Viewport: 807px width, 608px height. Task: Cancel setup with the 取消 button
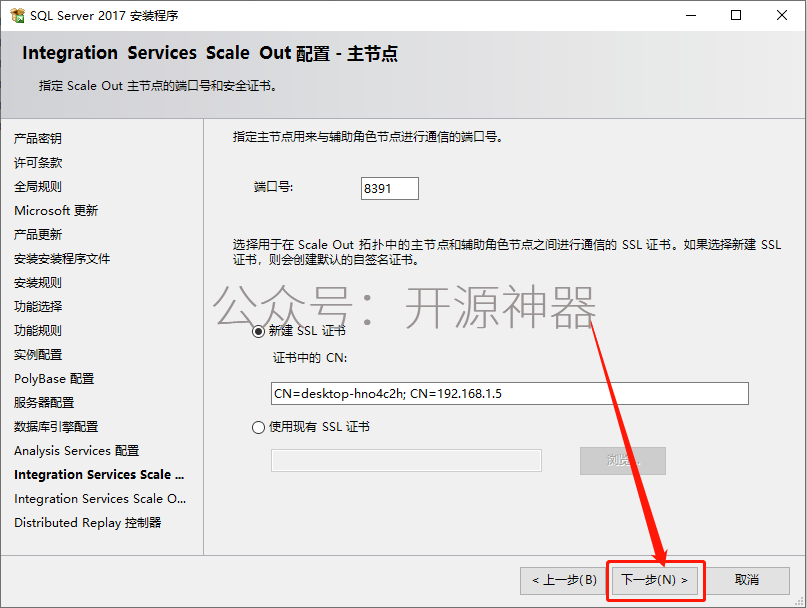(747, 580)
